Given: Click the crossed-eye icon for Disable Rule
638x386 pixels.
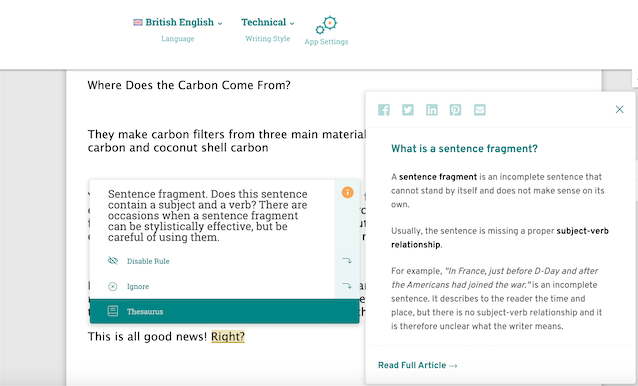Looking at the screenshot, I should (113, 261).
